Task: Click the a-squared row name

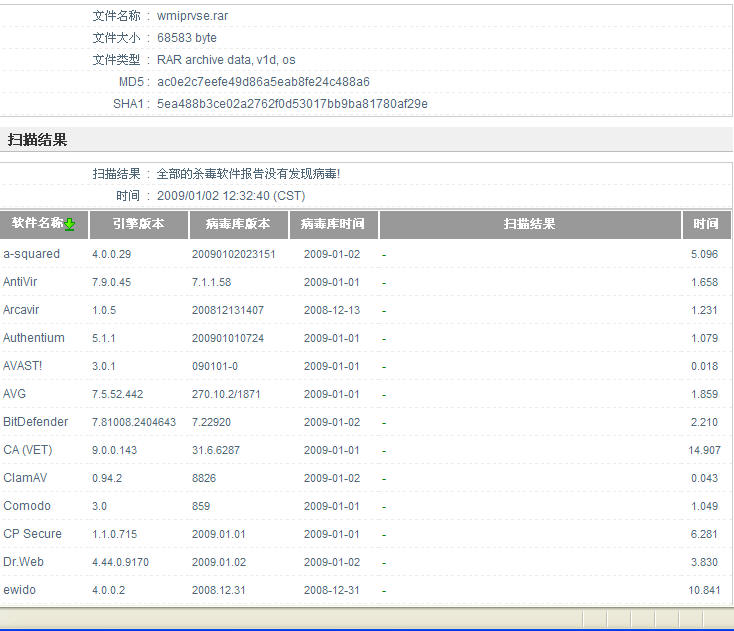Action: click(x=31, y=254)
